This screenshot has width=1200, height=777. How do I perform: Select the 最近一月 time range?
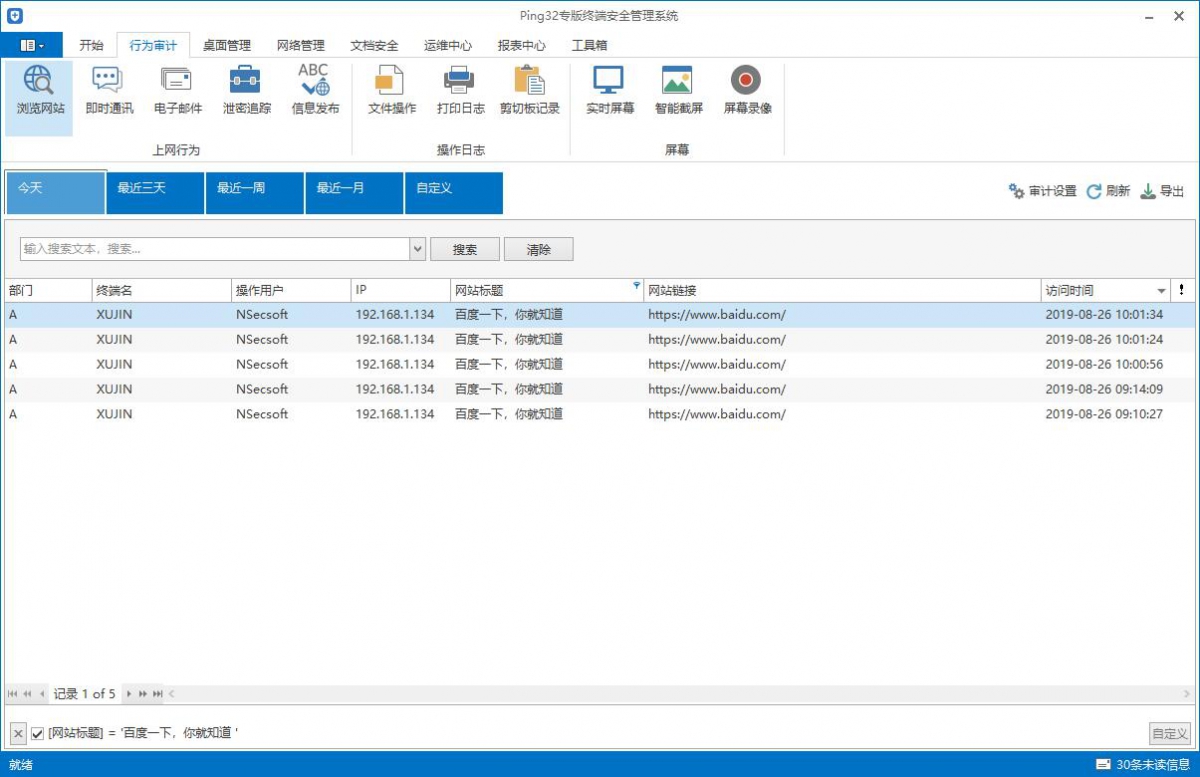point(354,192)
